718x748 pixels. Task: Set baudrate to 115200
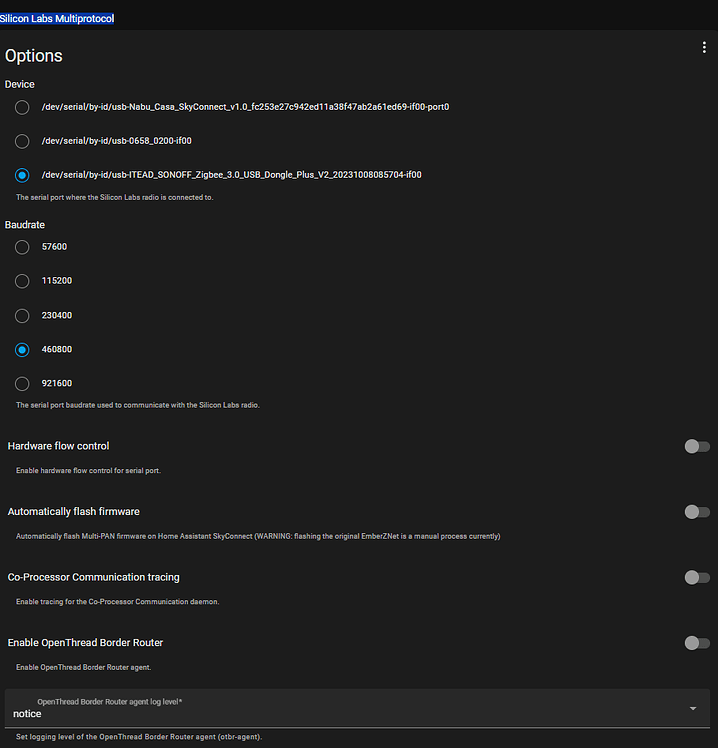click(x=22, y=281)
